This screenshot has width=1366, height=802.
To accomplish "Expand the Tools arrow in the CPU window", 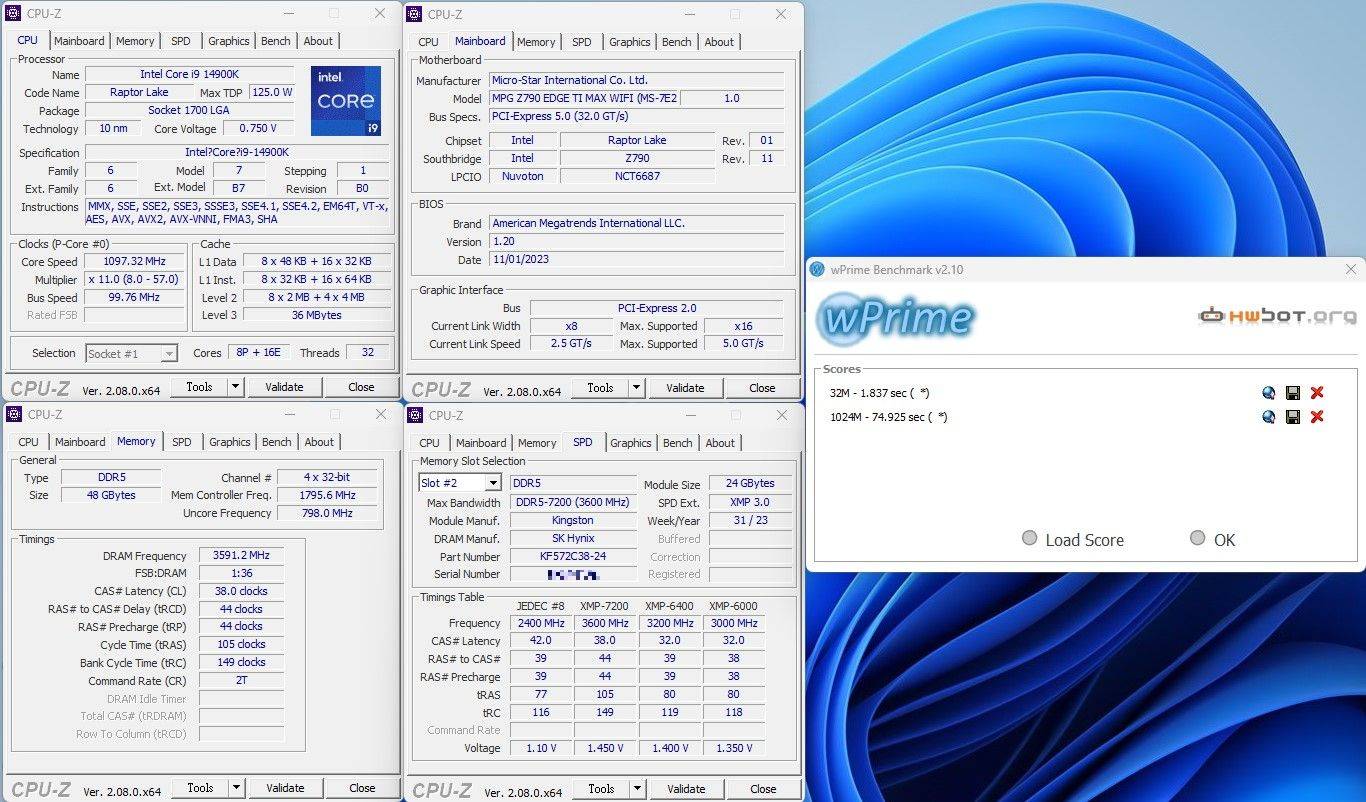I will coord(236,387).
